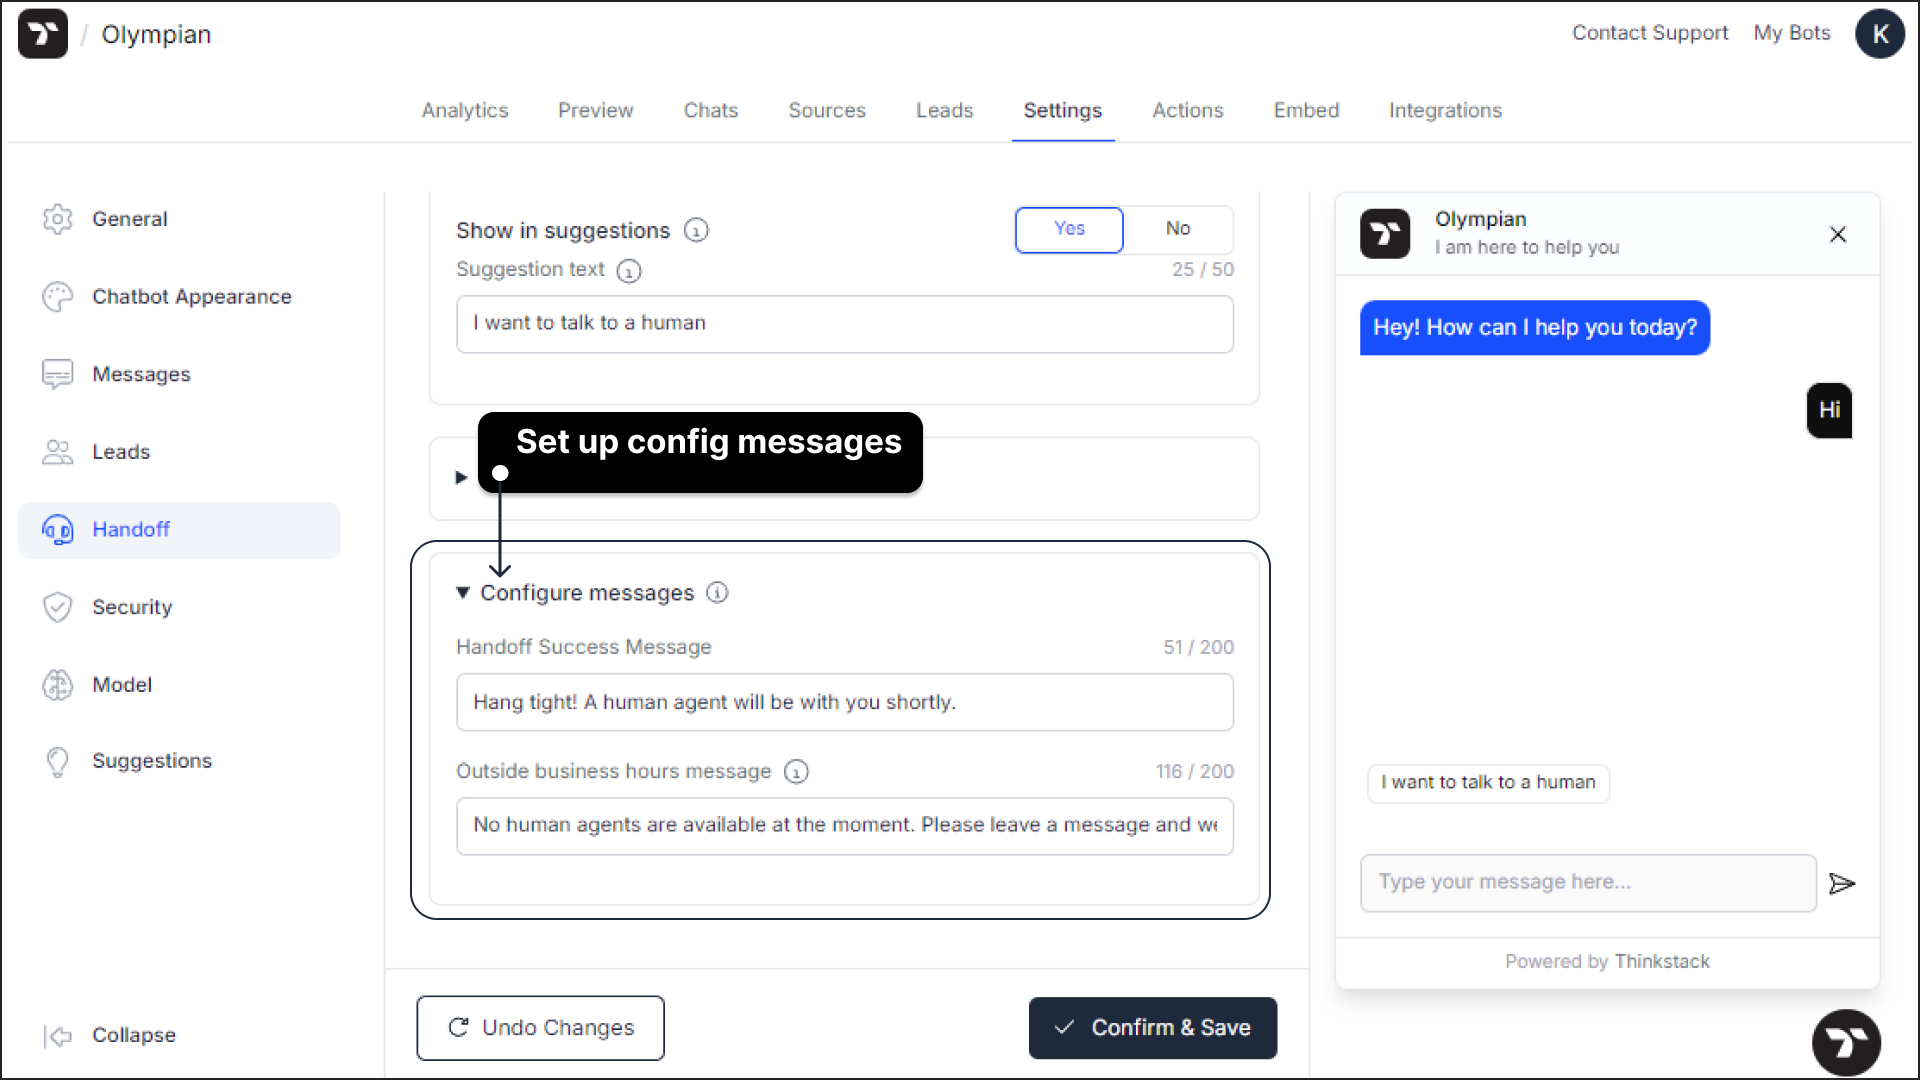This screenshot has width=1920, height=1080.
Task: Click the Security shield icon in sidebar
Action: 58,607
